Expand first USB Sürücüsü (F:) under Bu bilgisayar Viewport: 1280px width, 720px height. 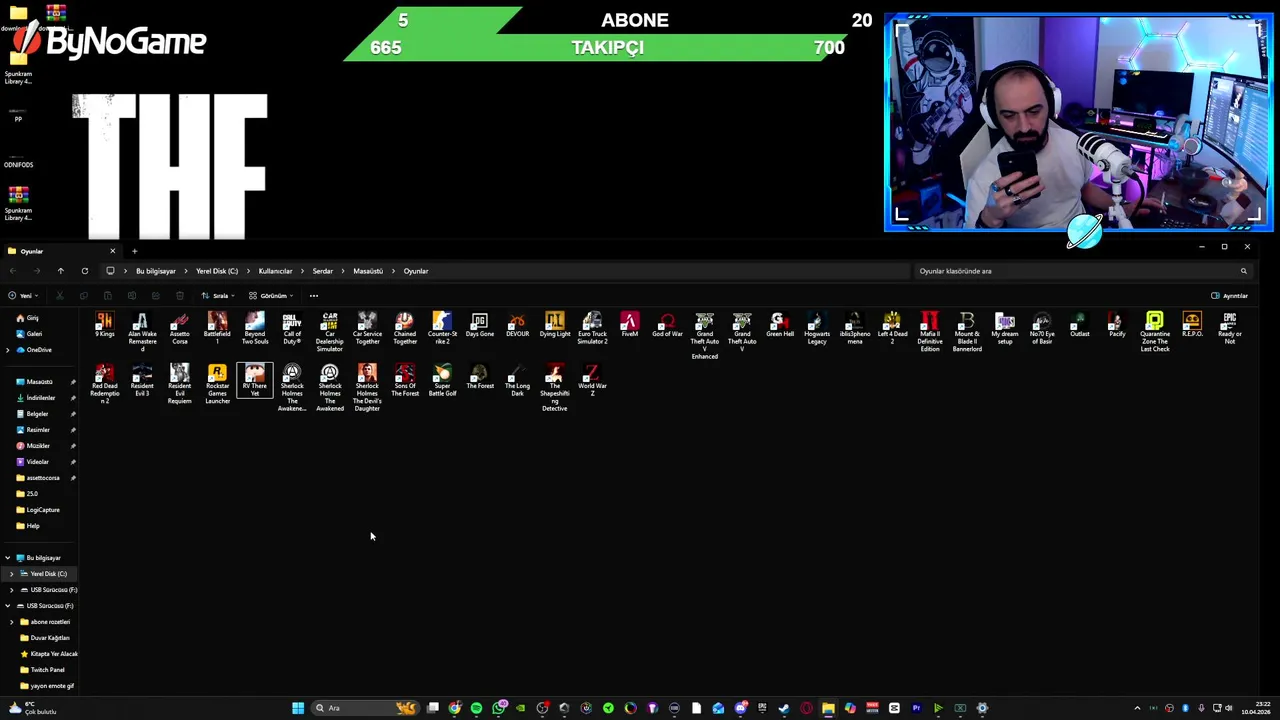[11, 590]
